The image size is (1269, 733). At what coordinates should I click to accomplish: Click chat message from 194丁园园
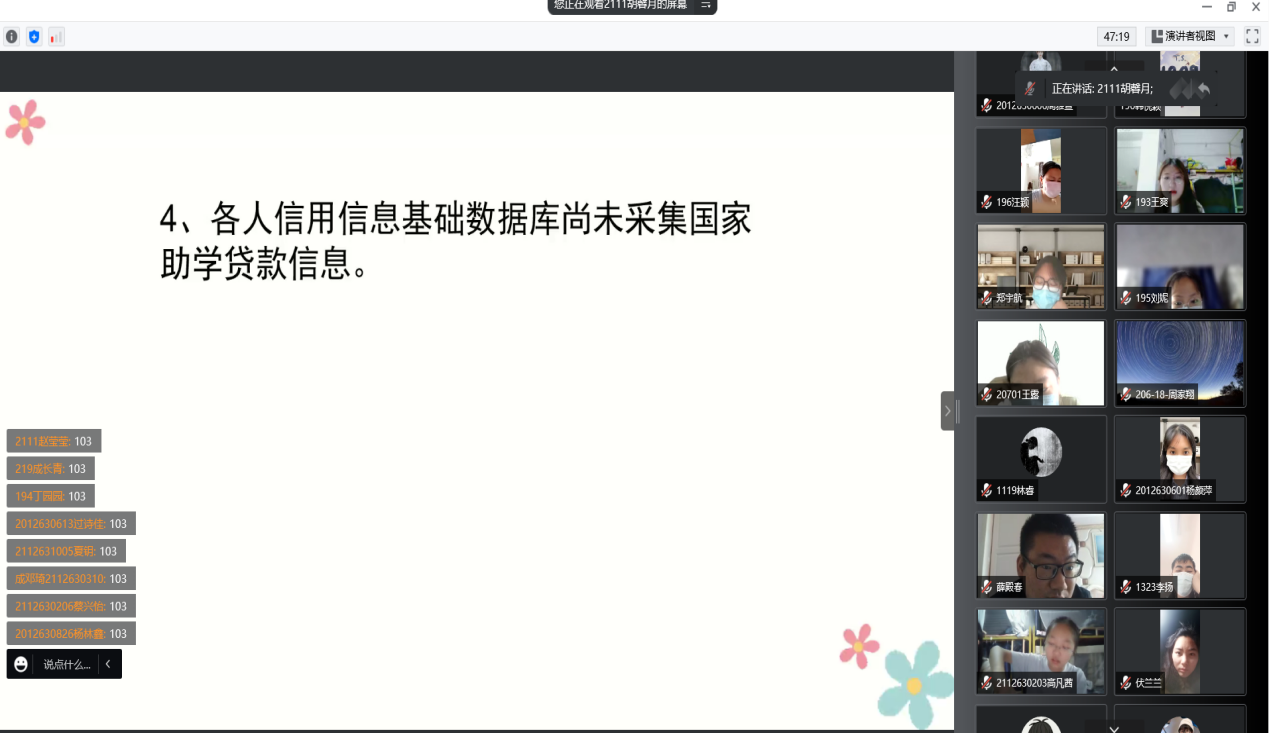tap(51, 496)
